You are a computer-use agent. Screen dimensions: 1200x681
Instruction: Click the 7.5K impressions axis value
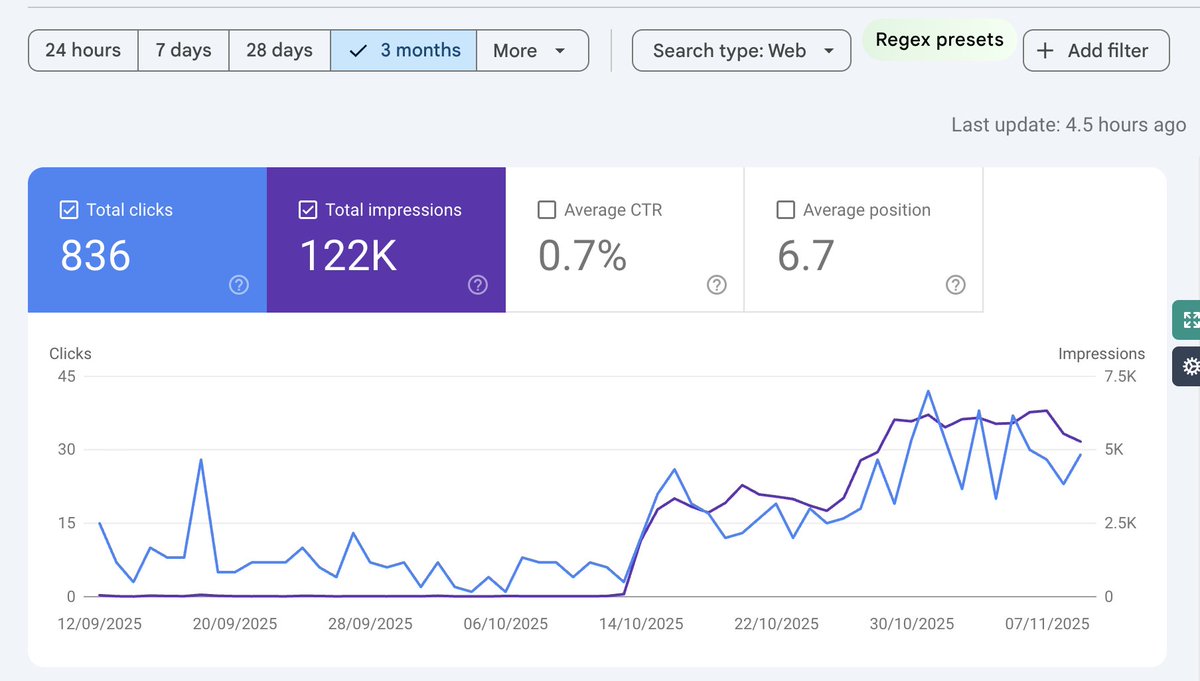tap(1120, 377)
